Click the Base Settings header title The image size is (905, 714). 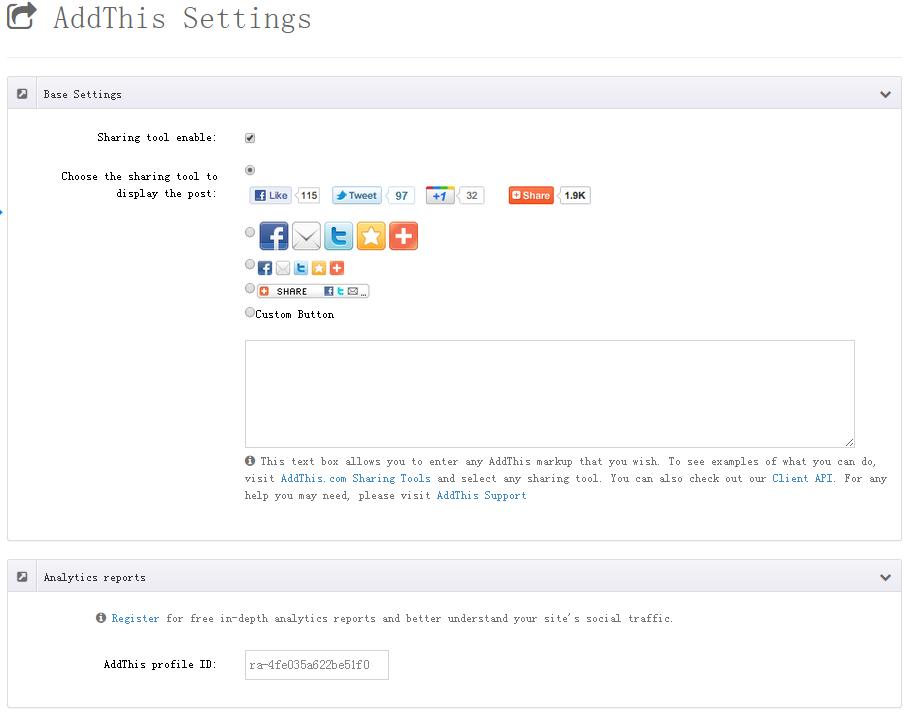[x=83, y=94]
